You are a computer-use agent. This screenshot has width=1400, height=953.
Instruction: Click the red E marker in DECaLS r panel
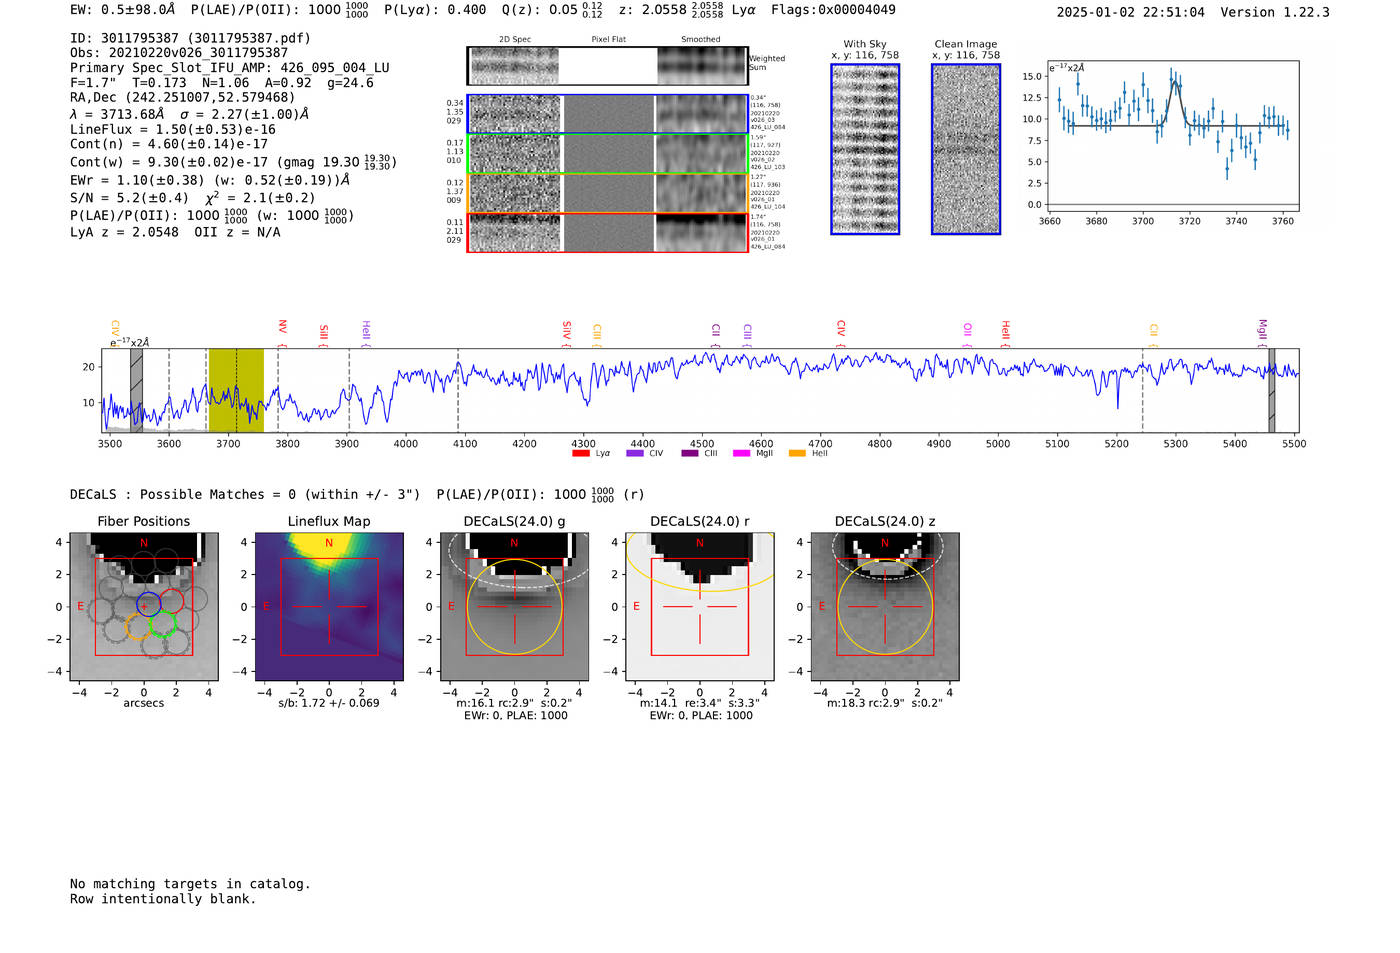(636, 606)
